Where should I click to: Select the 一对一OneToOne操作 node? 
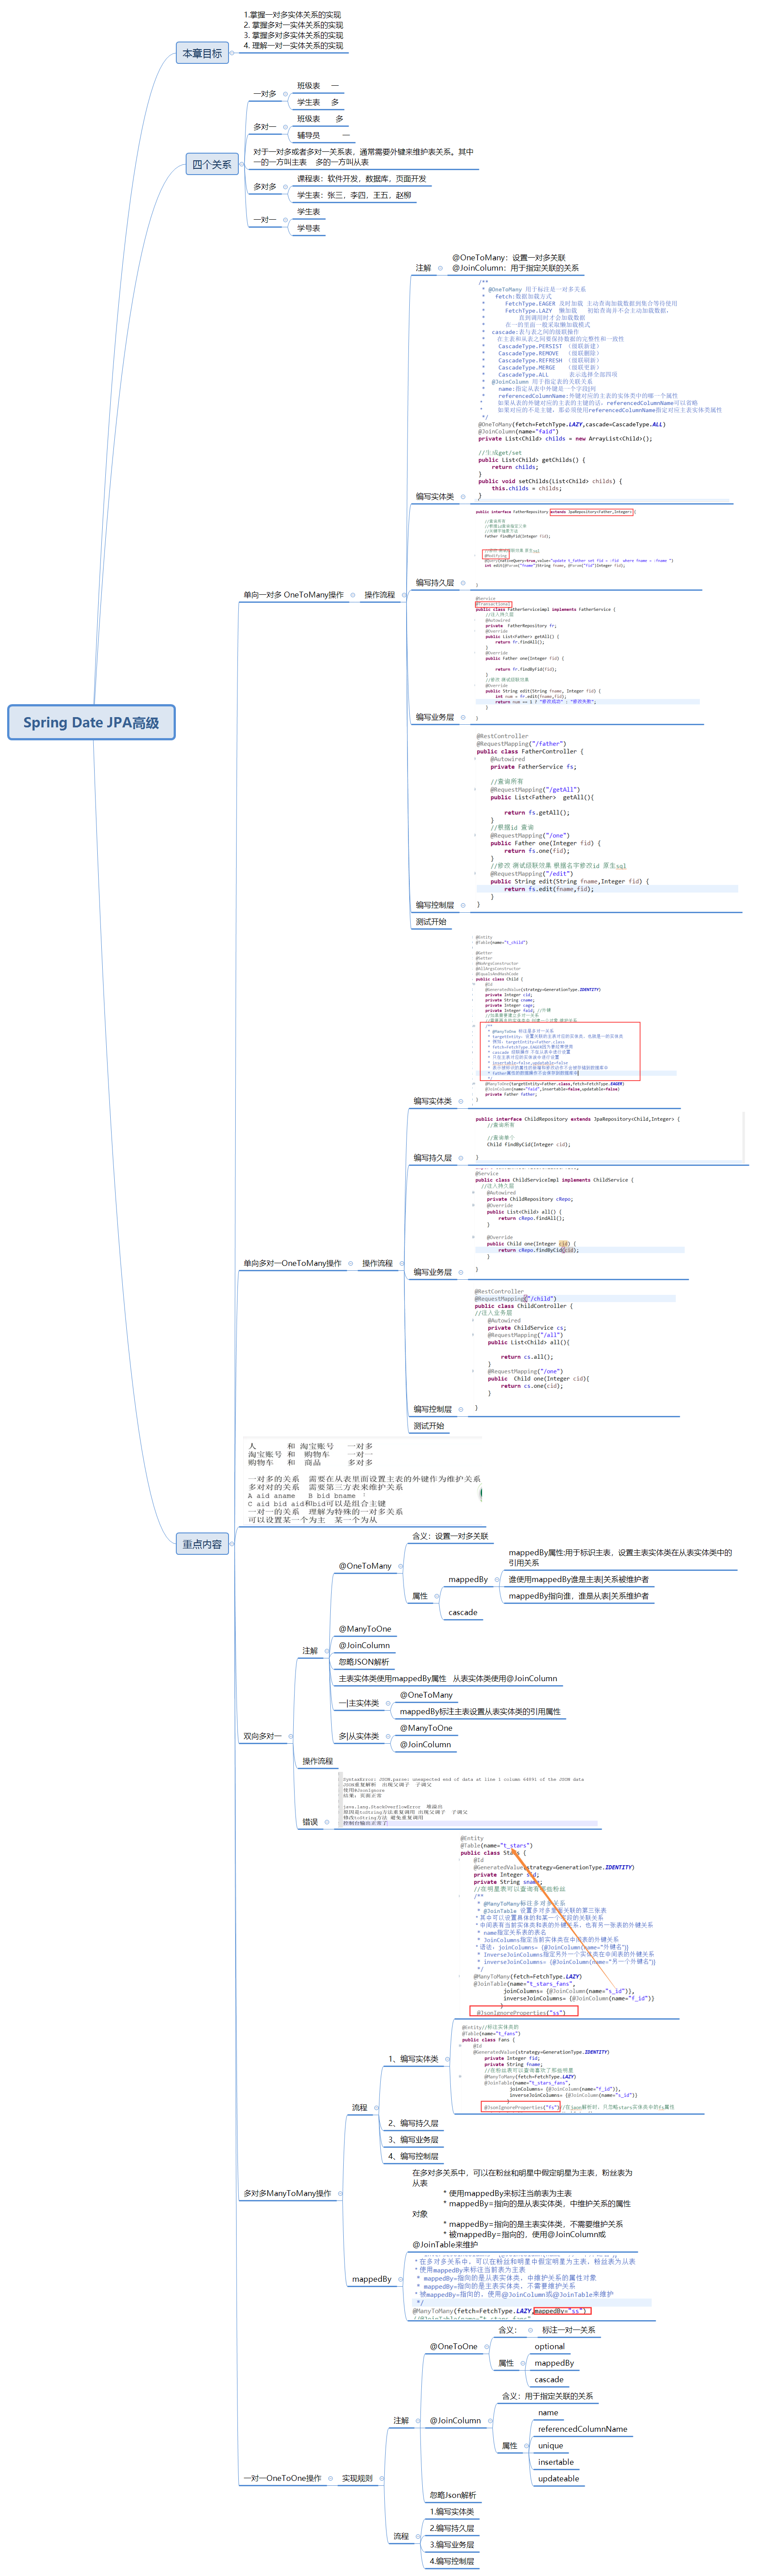[x=282, y=2478]
